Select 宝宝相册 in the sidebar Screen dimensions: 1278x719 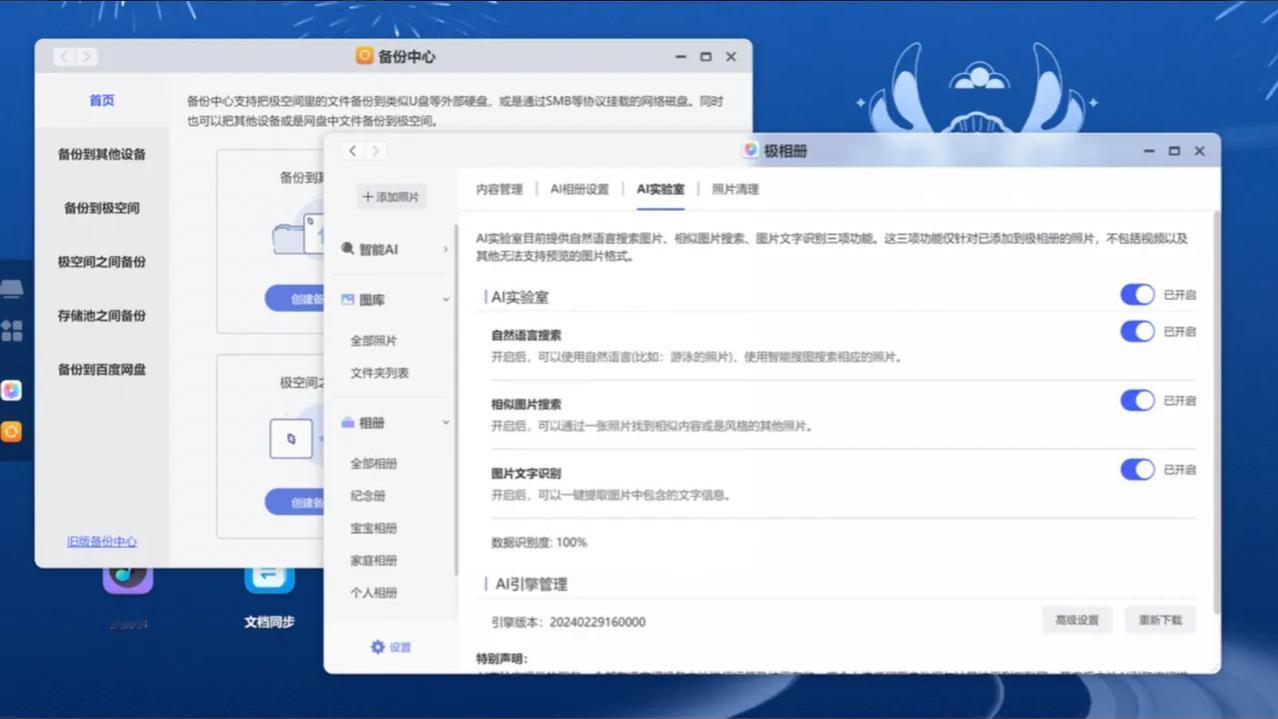click(374, 528)
